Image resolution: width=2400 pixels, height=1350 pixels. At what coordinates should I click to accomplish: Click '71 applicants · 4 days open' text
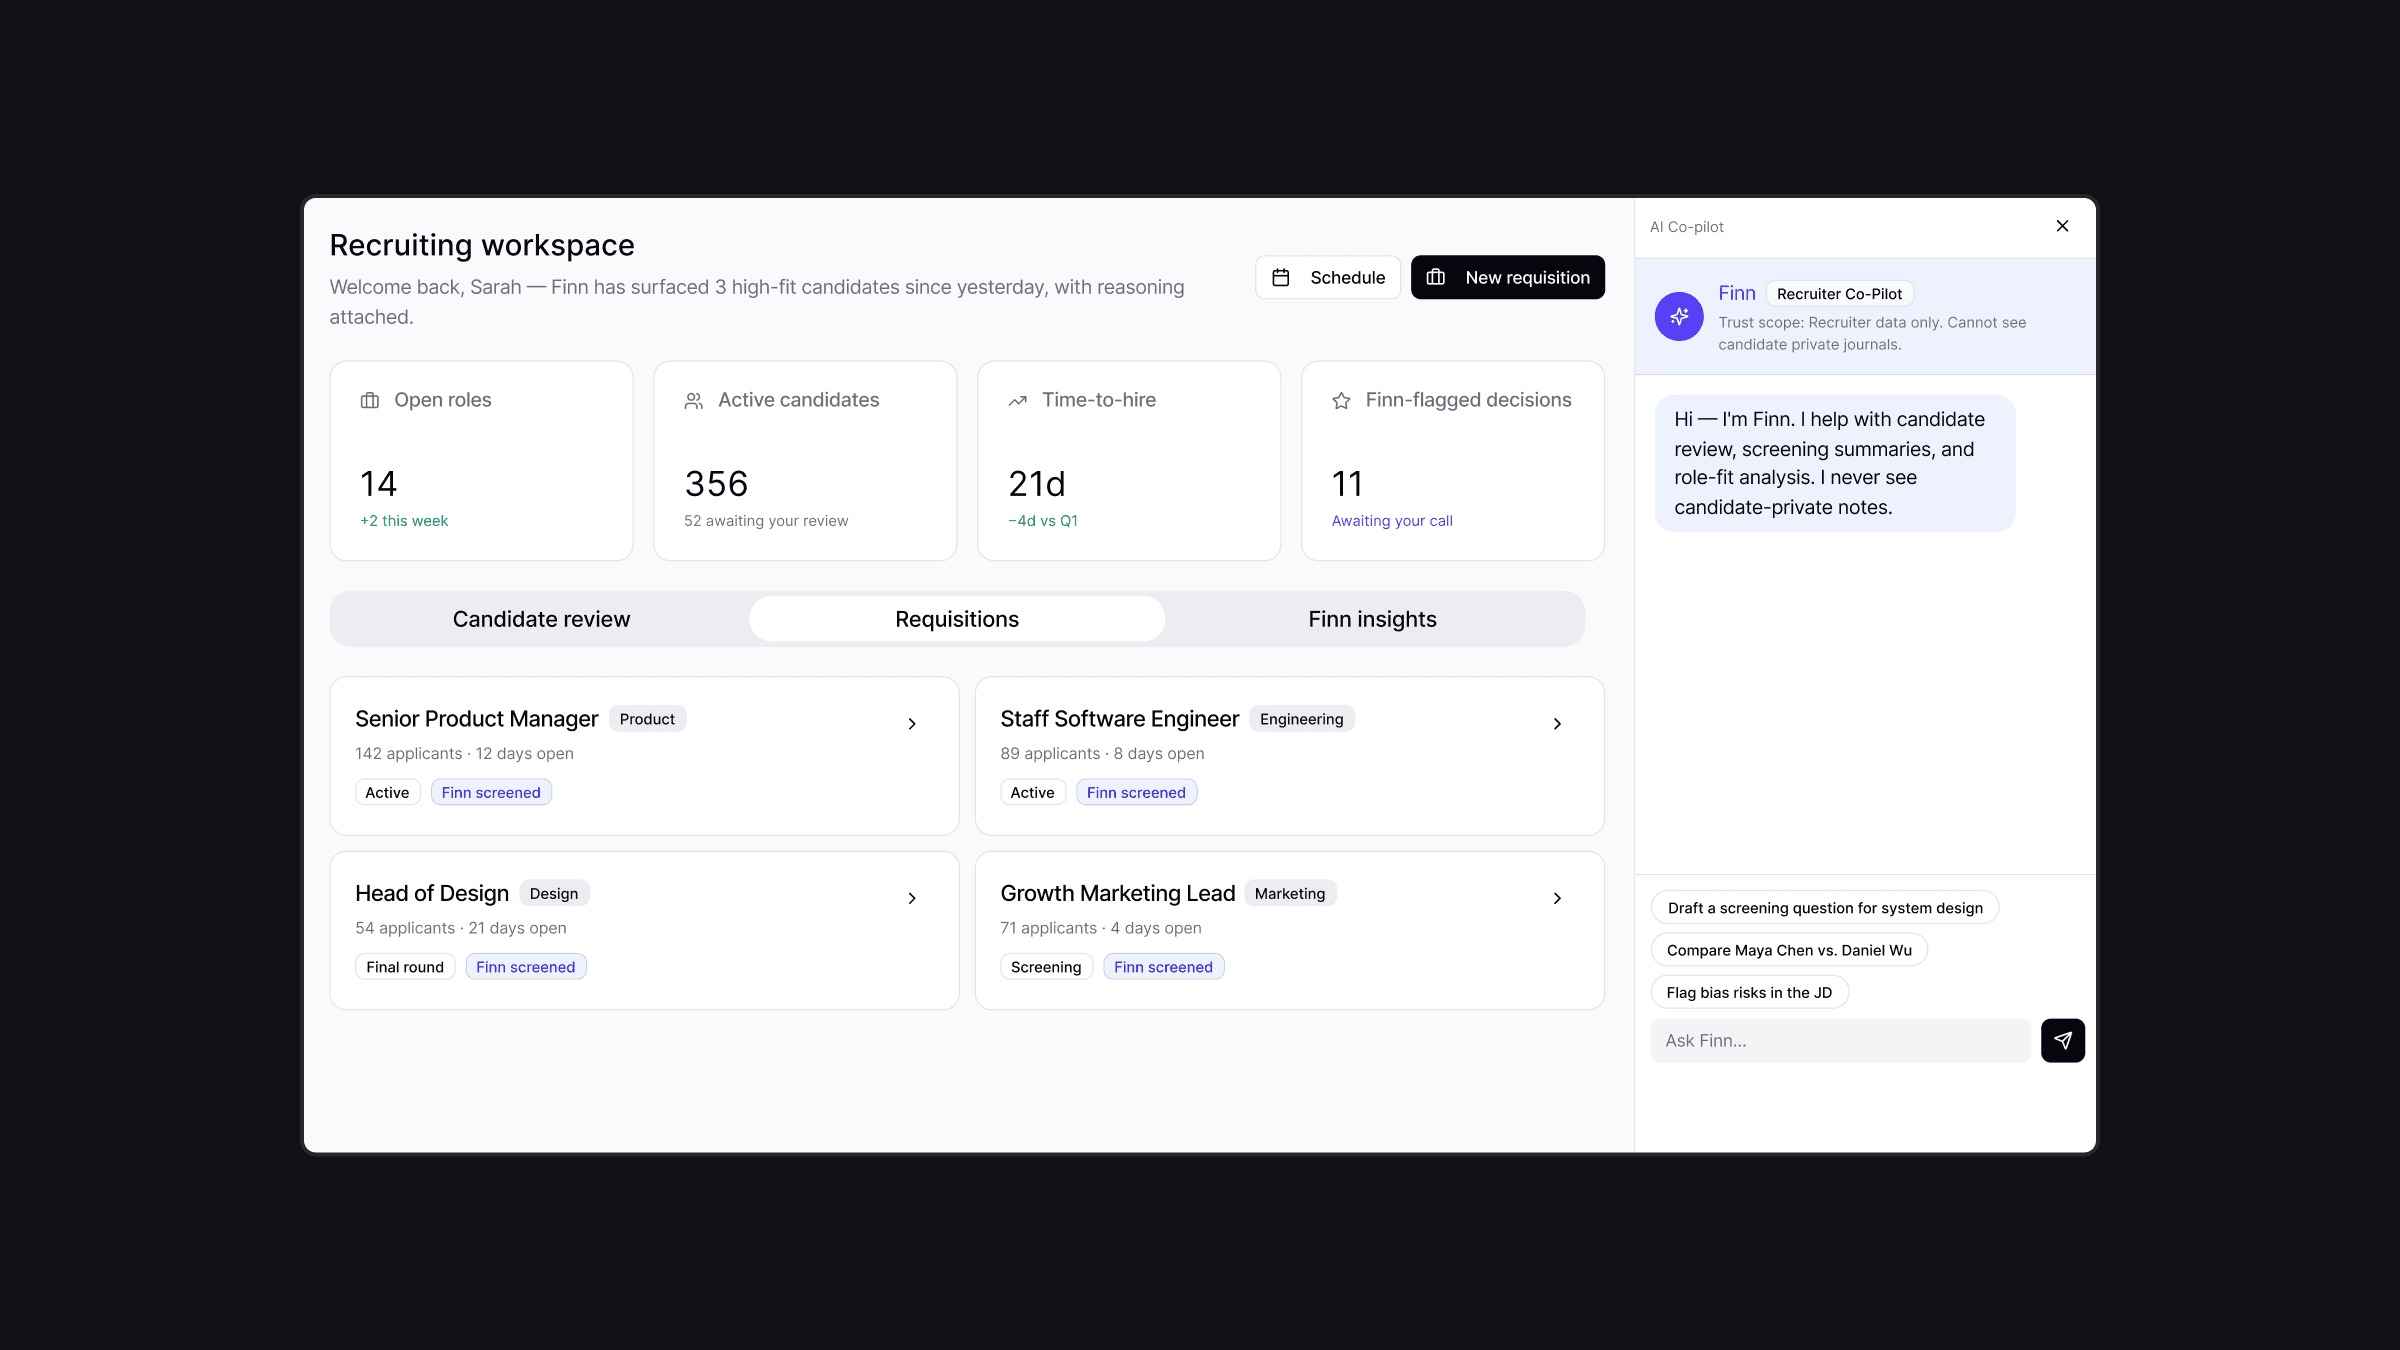tap(1101, 928)
